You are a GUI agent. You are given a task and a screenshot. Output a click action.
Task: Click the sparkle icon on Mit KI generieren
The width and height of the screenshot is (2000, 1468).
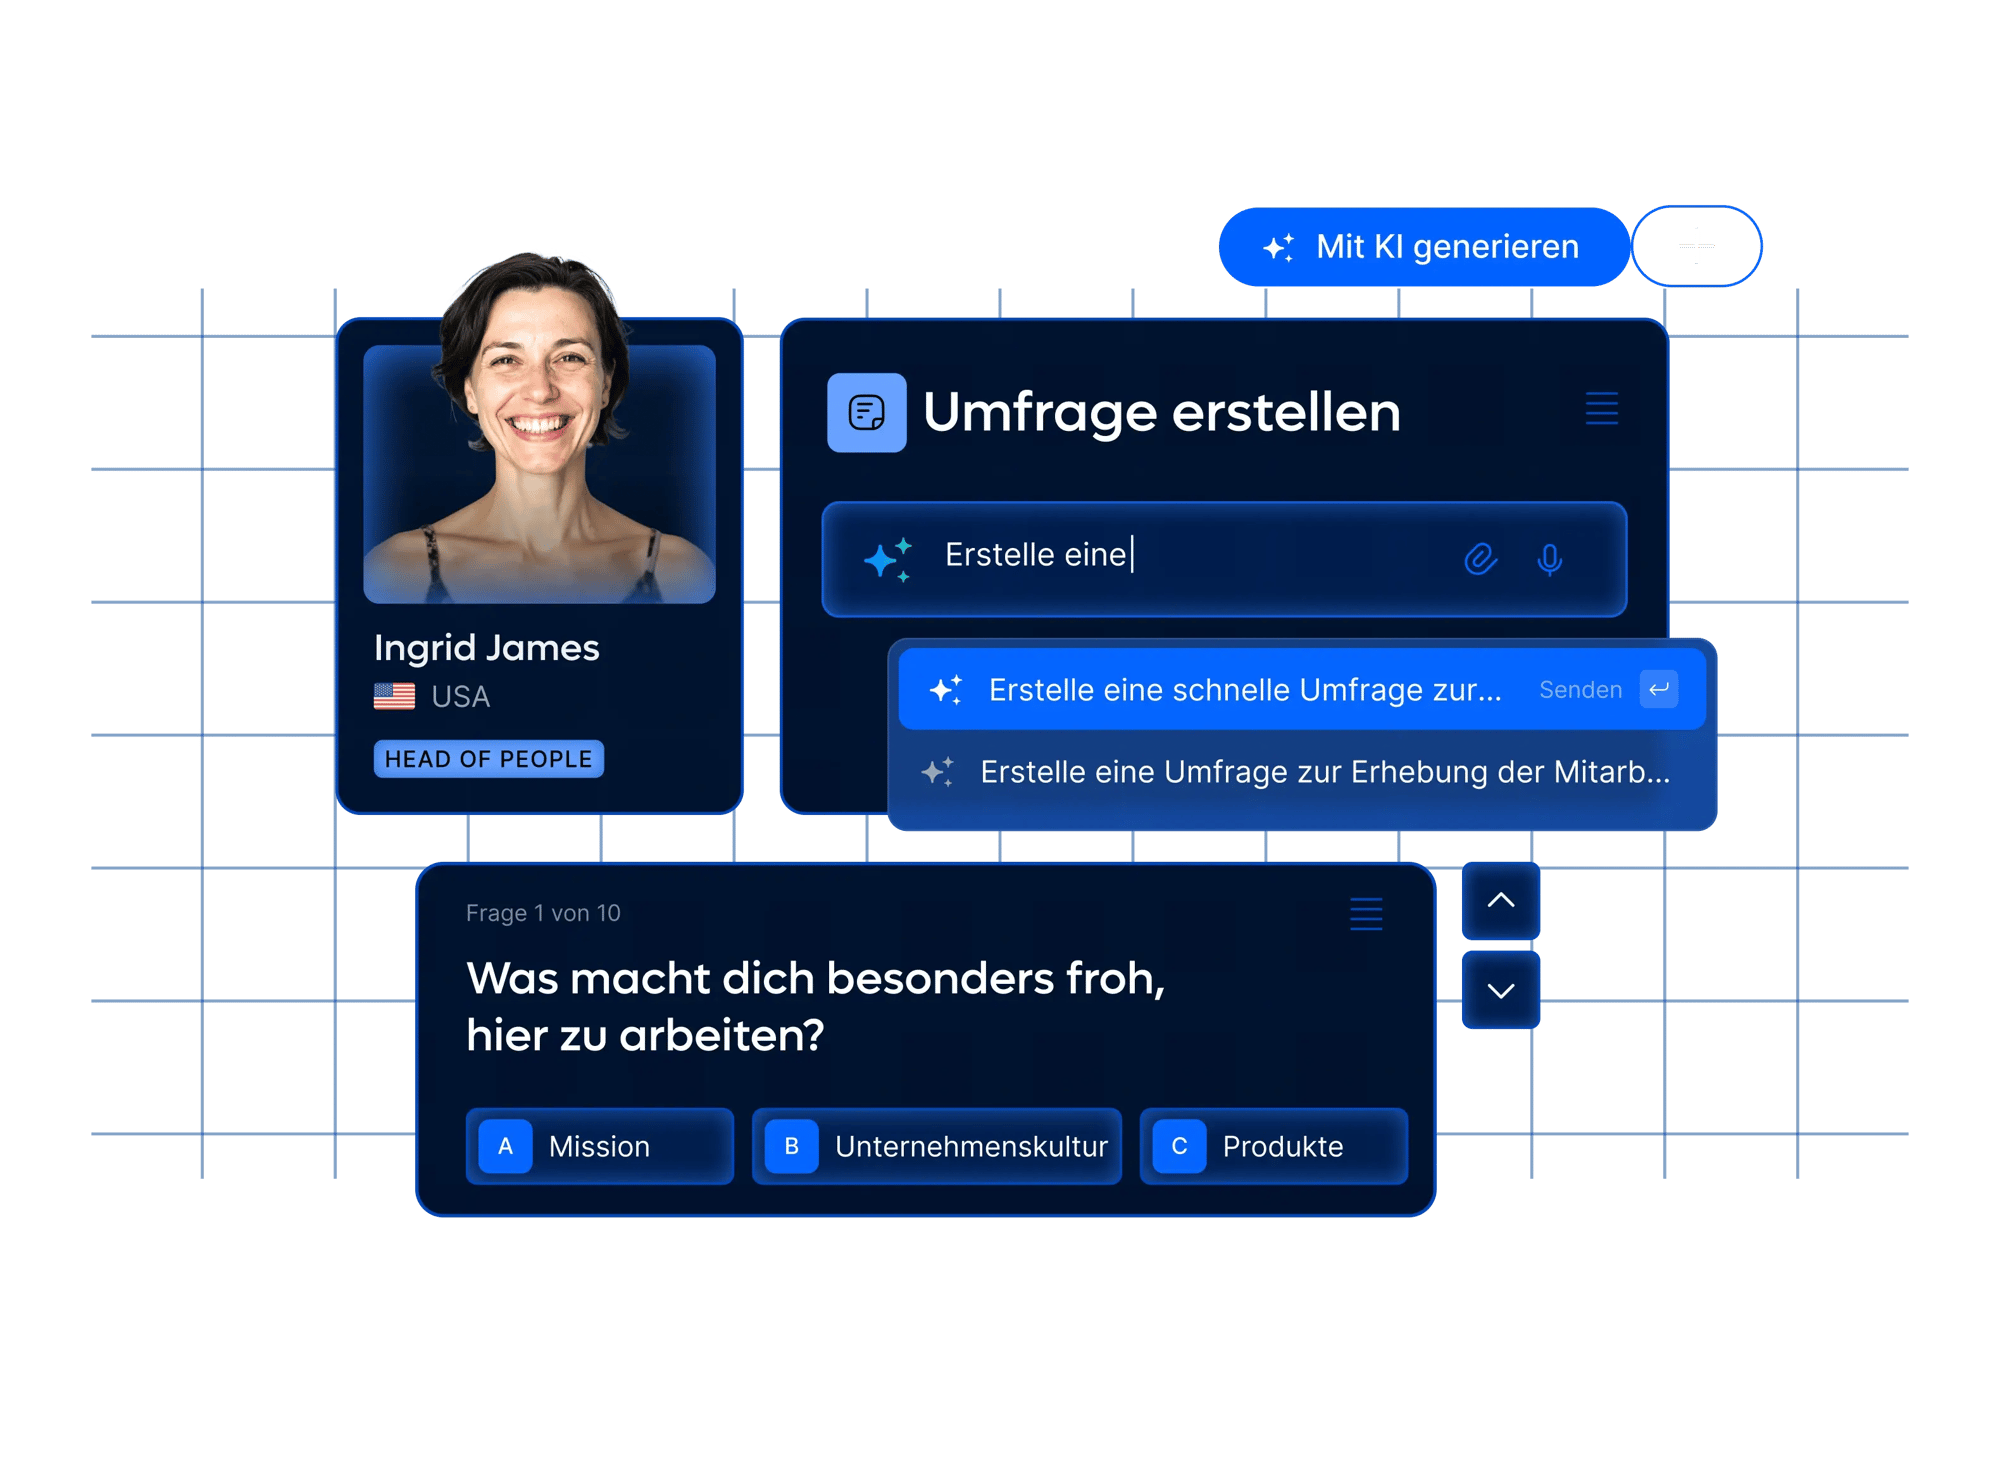tap(1278, 247)
